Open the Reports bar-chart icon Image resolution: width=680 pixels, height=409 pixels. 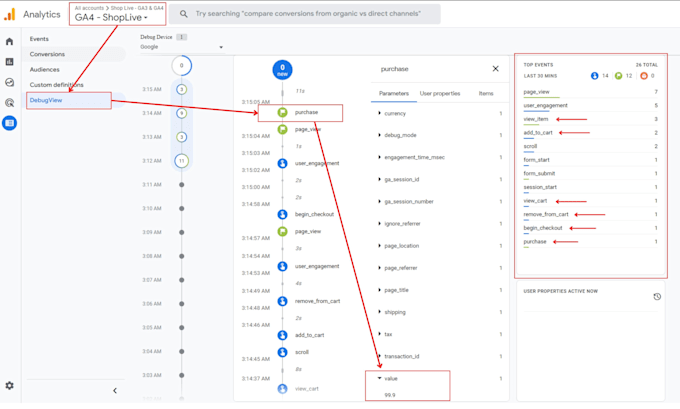coord(9,62)
